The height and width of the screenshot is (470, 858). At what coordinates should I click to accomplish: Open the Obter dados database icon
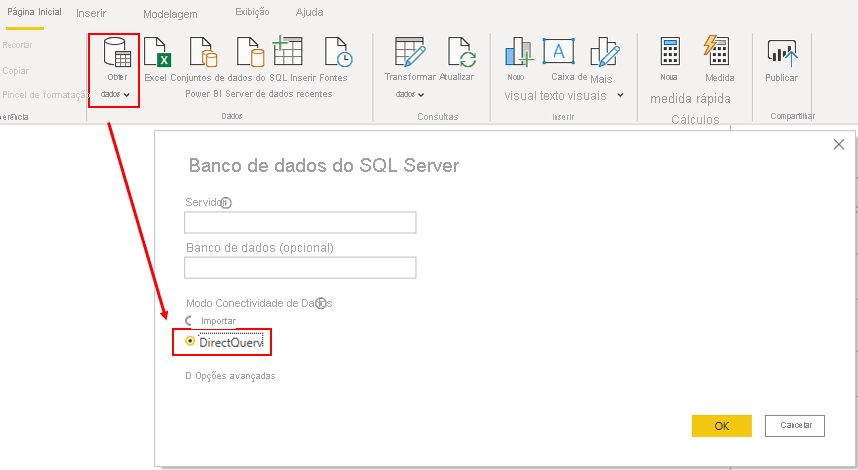click(117, 52)
